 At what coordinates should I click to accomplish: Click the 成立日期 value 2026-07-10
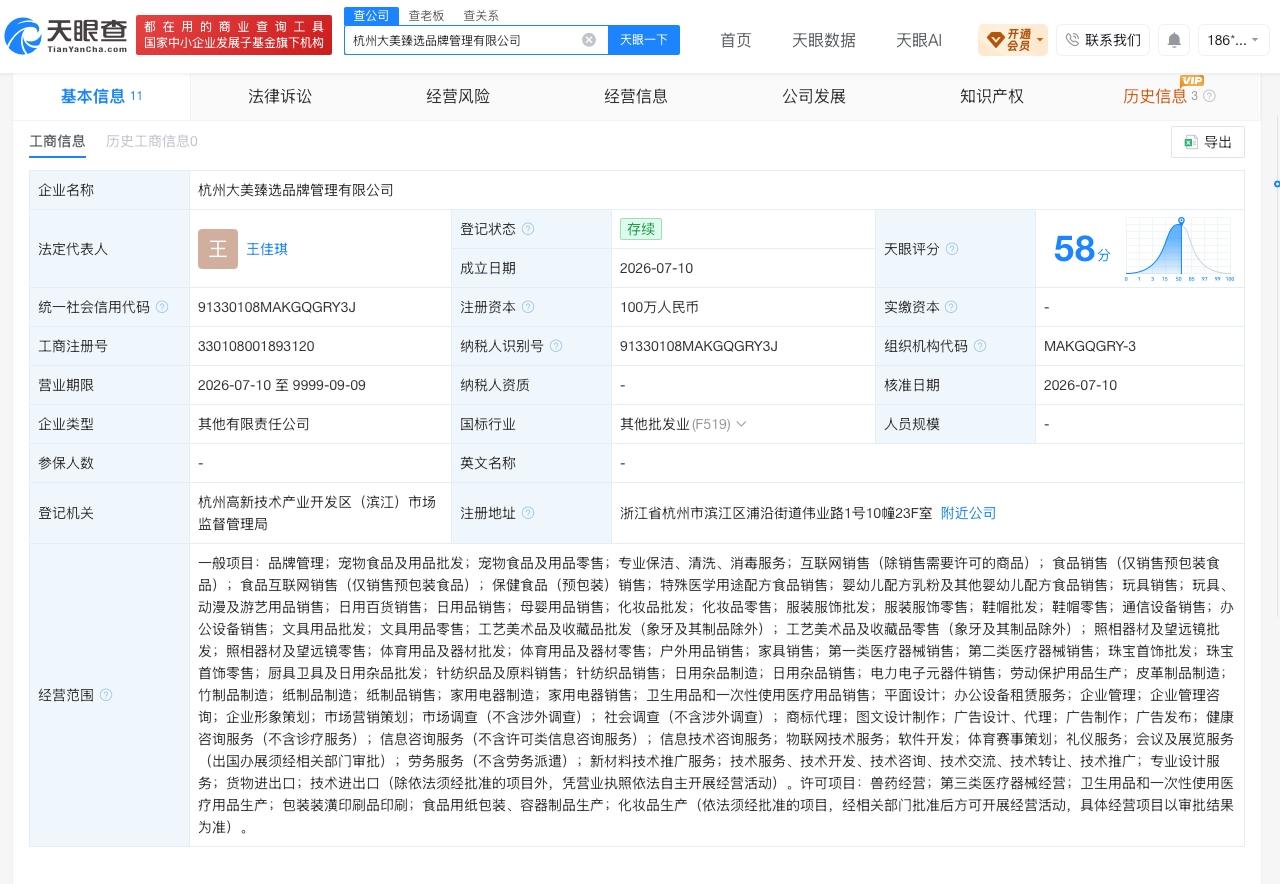tap(656, 268)
